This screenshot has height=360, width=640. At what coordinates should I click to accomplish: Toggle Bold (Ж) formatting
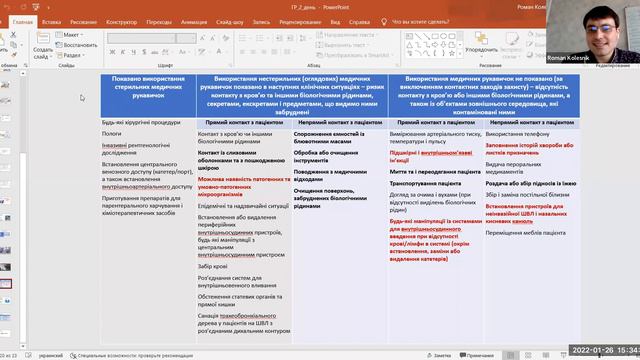pyautogui.click(x=112, y=52)
